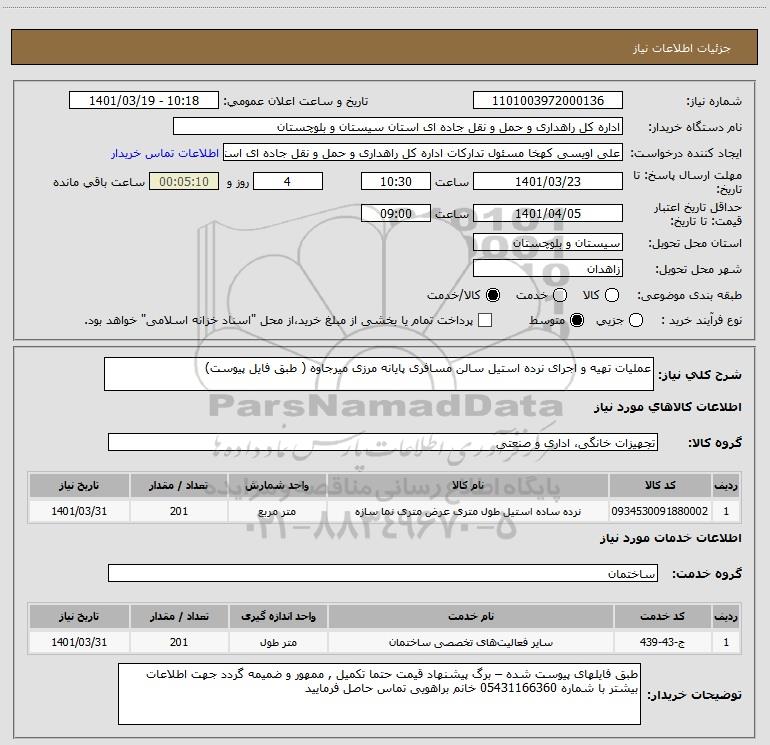Select services table quantity 201 cell
The height and width of the screenshot is (745, 770).
tap(179, 642)
